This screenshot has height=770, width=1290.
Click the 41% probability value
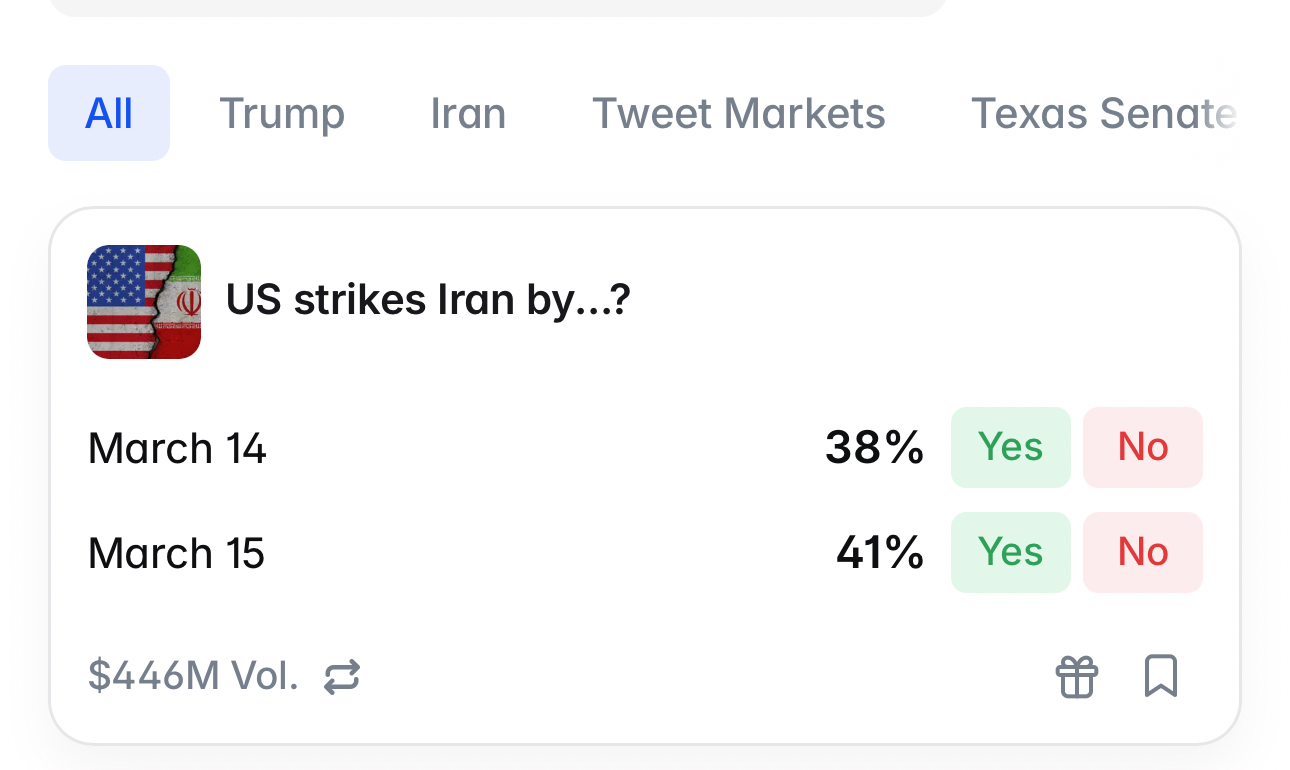(880, 553)
